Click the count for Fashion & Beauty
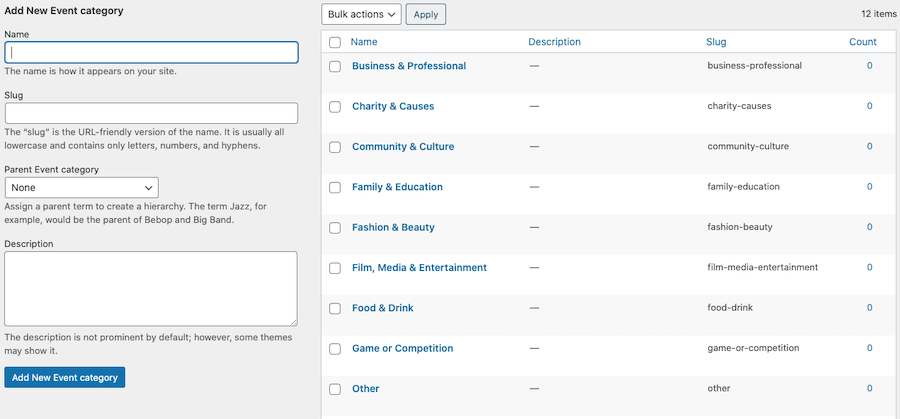Image resolution: width=900 pixels, height=419 pixels. pos(870,227)
